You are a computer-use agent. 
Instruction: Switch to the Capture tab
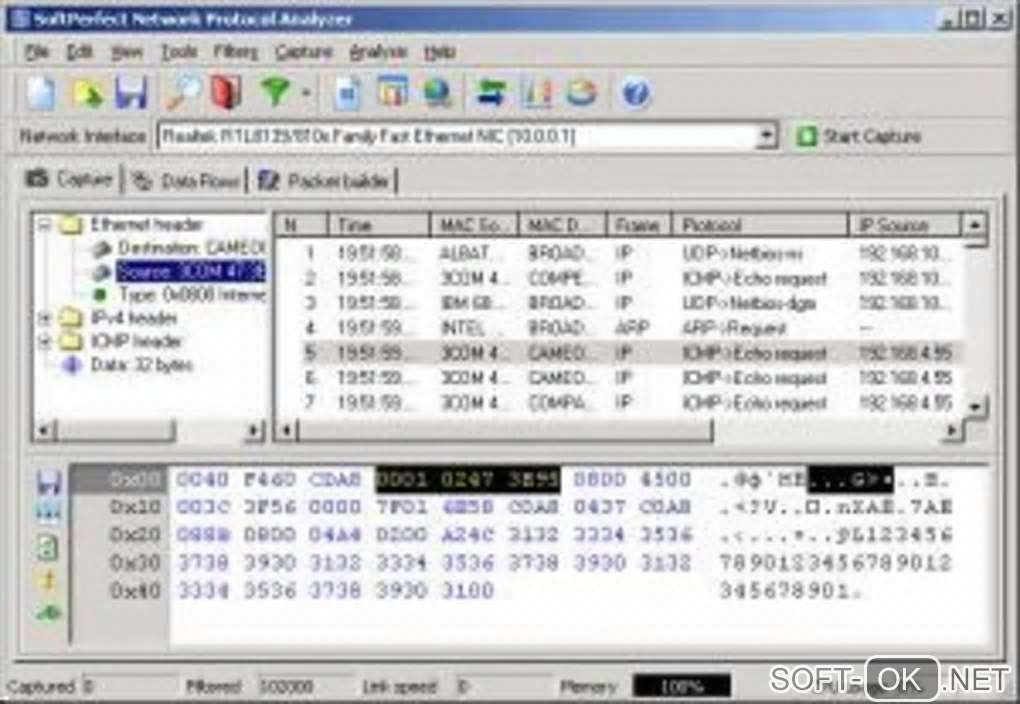point(69,179)
